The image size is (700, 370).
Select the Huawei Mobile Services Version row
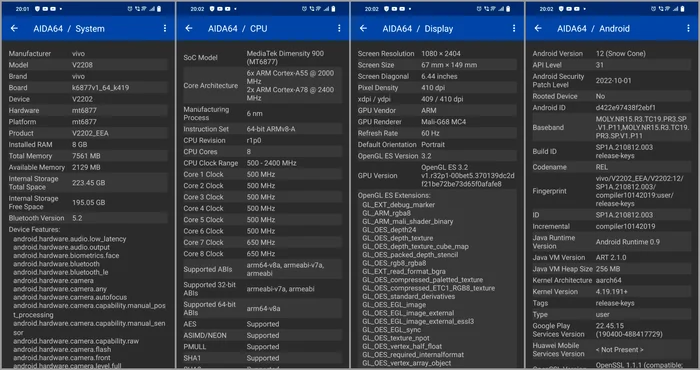click(611, 349)
